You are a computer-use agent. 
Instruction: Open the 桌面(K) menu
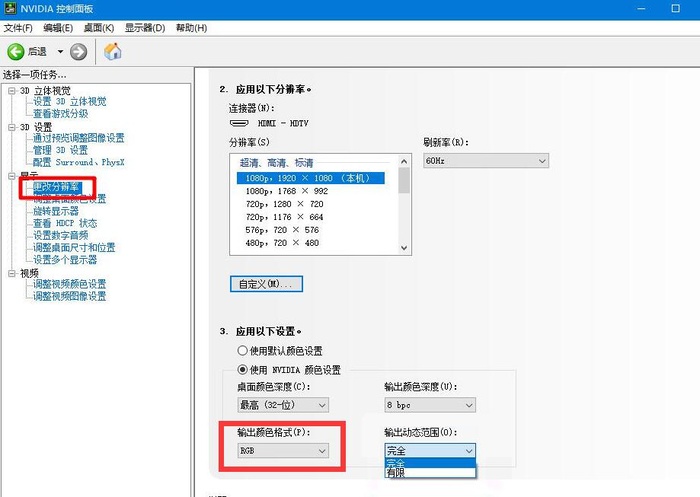99,28
